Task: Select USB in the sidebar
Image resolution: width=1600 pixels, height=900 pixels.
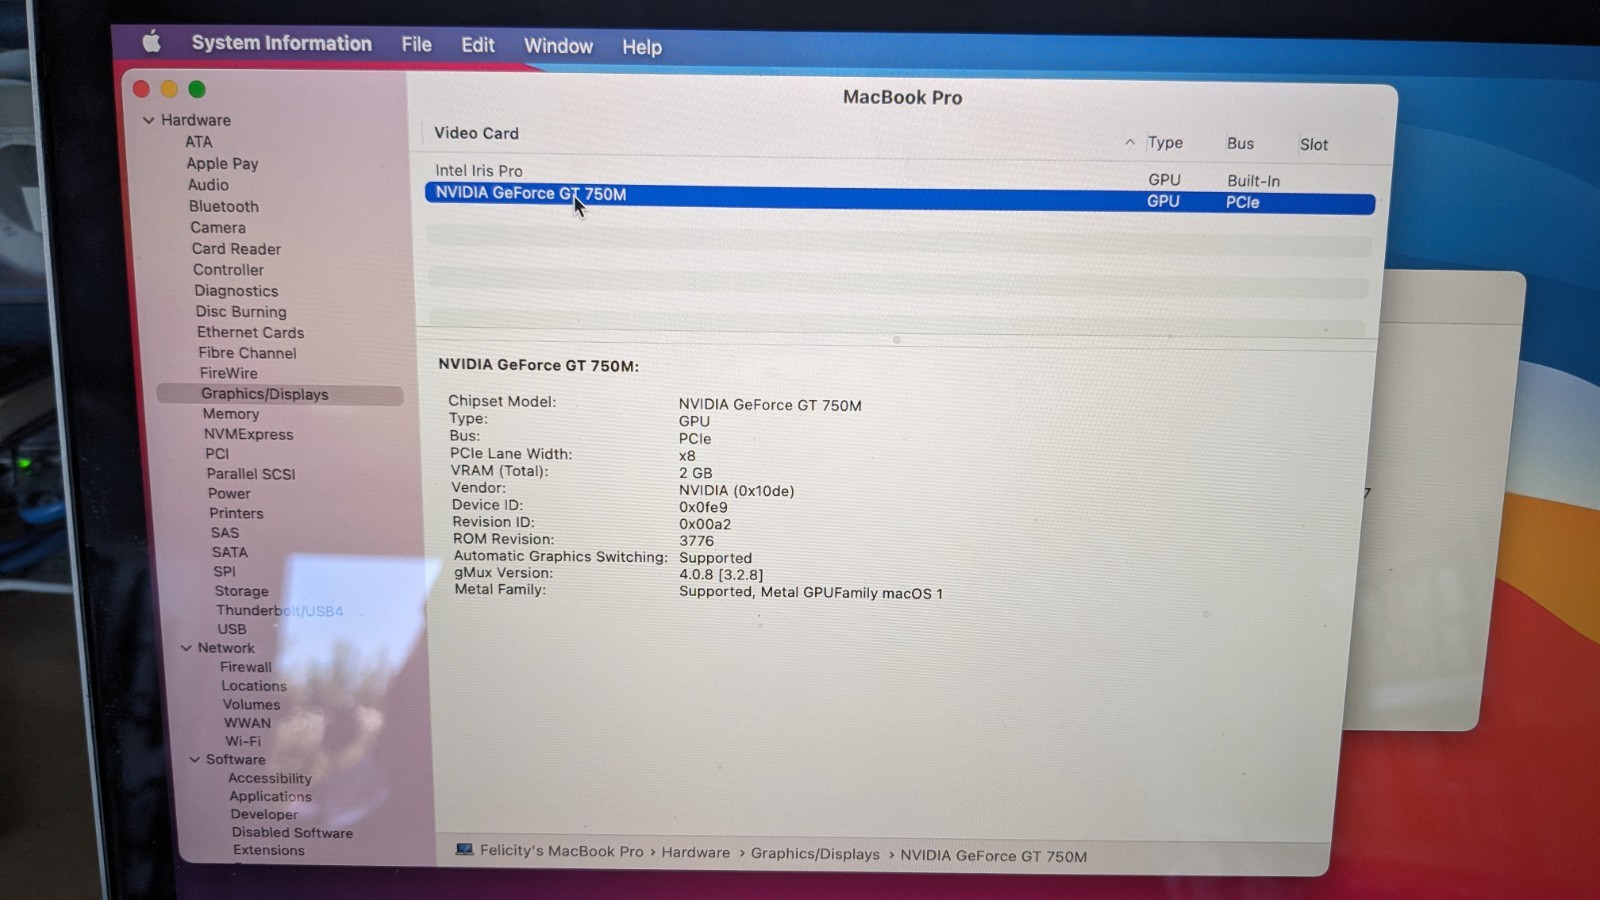Action: click(x=231, y=629)
